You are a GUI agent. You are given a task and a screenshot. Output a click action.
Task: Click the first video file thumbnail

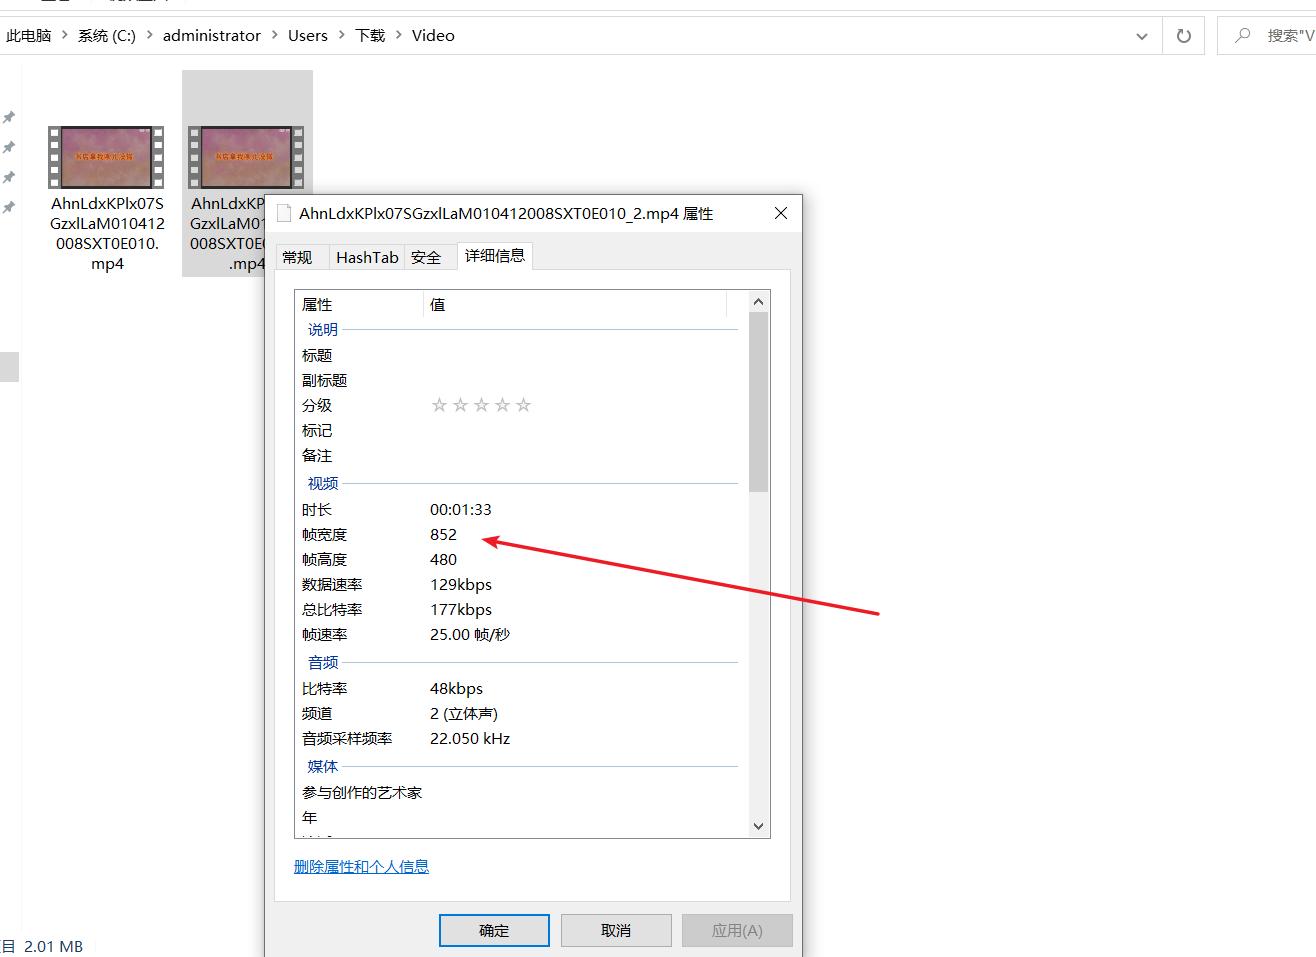[106, 157]
